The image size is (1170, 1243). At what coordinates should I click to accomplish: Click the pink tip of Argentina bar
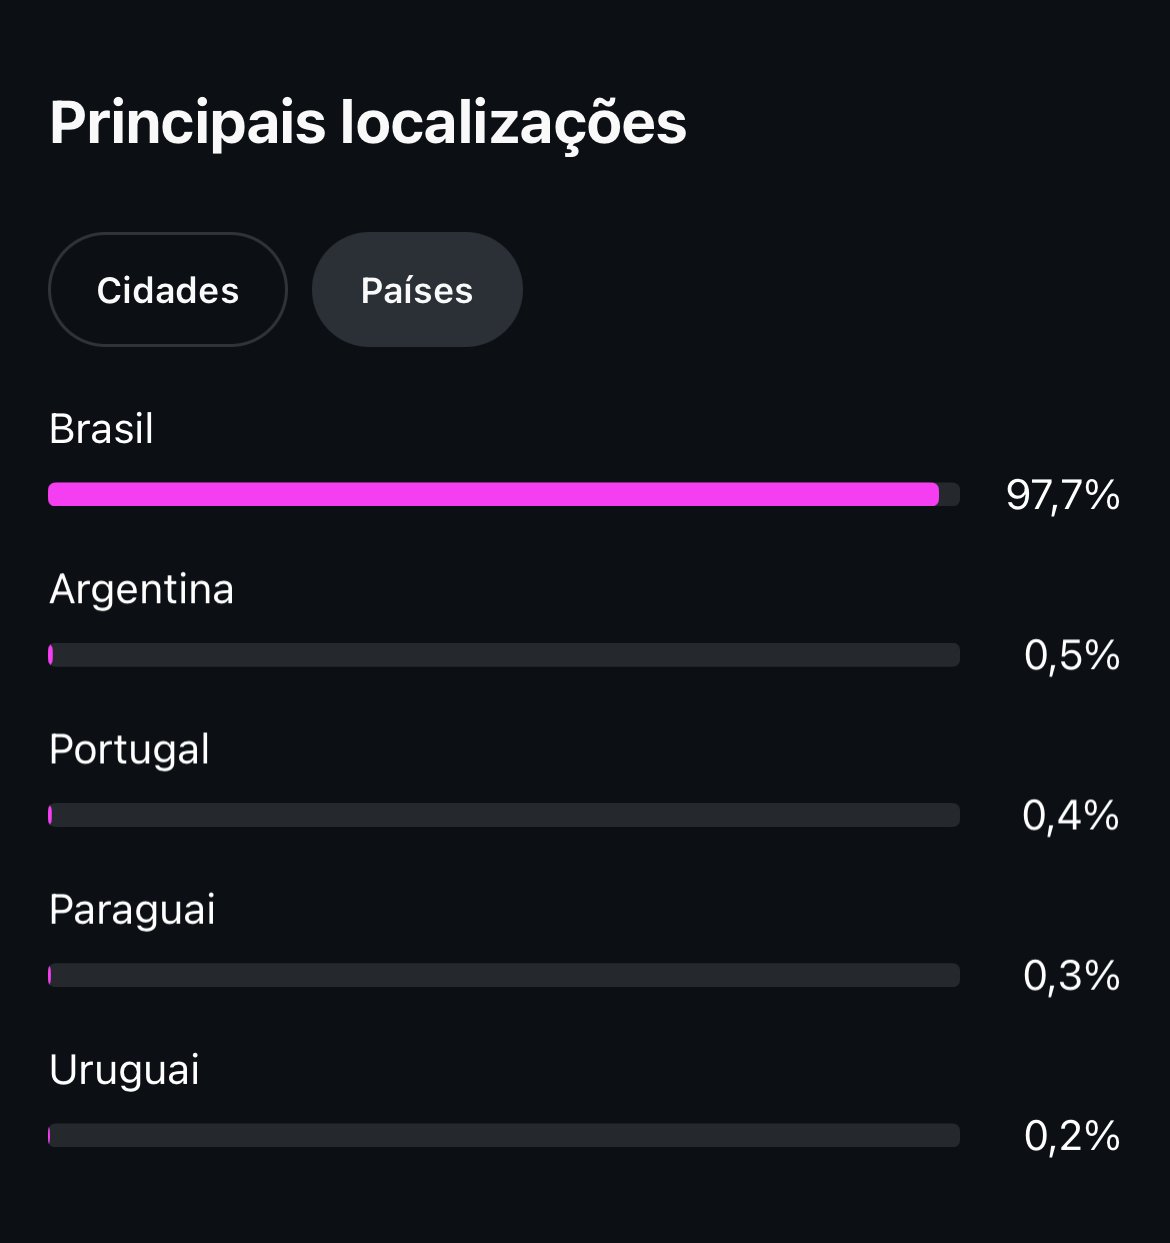point(50,655)
